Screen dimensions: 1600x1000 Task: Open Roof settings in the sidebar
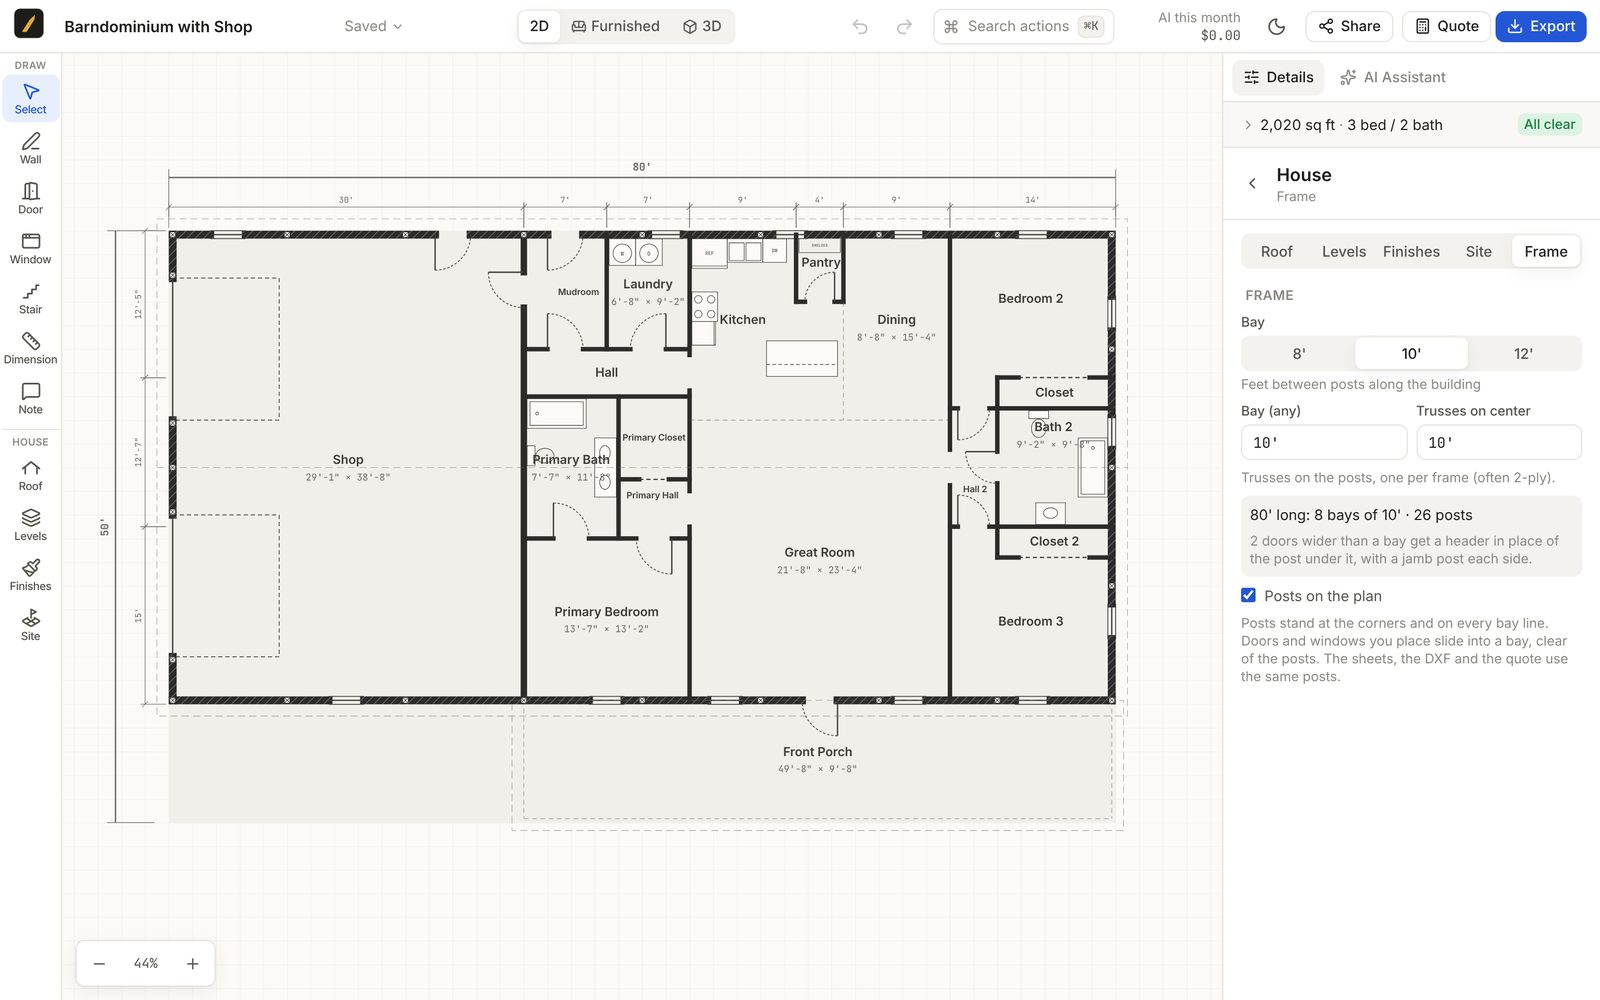(30, 475)
